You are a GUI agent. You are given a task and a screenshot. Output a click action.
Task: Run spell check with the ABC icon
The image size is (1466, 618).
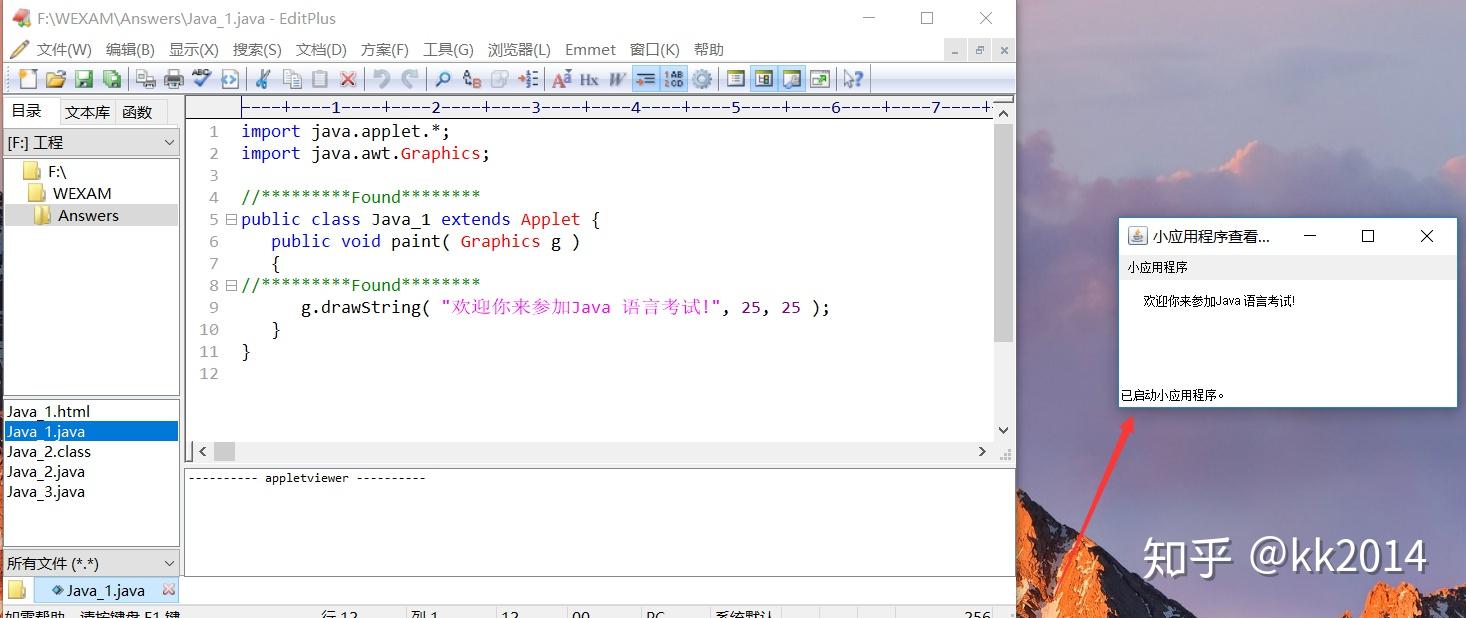[x=202, y=78]
